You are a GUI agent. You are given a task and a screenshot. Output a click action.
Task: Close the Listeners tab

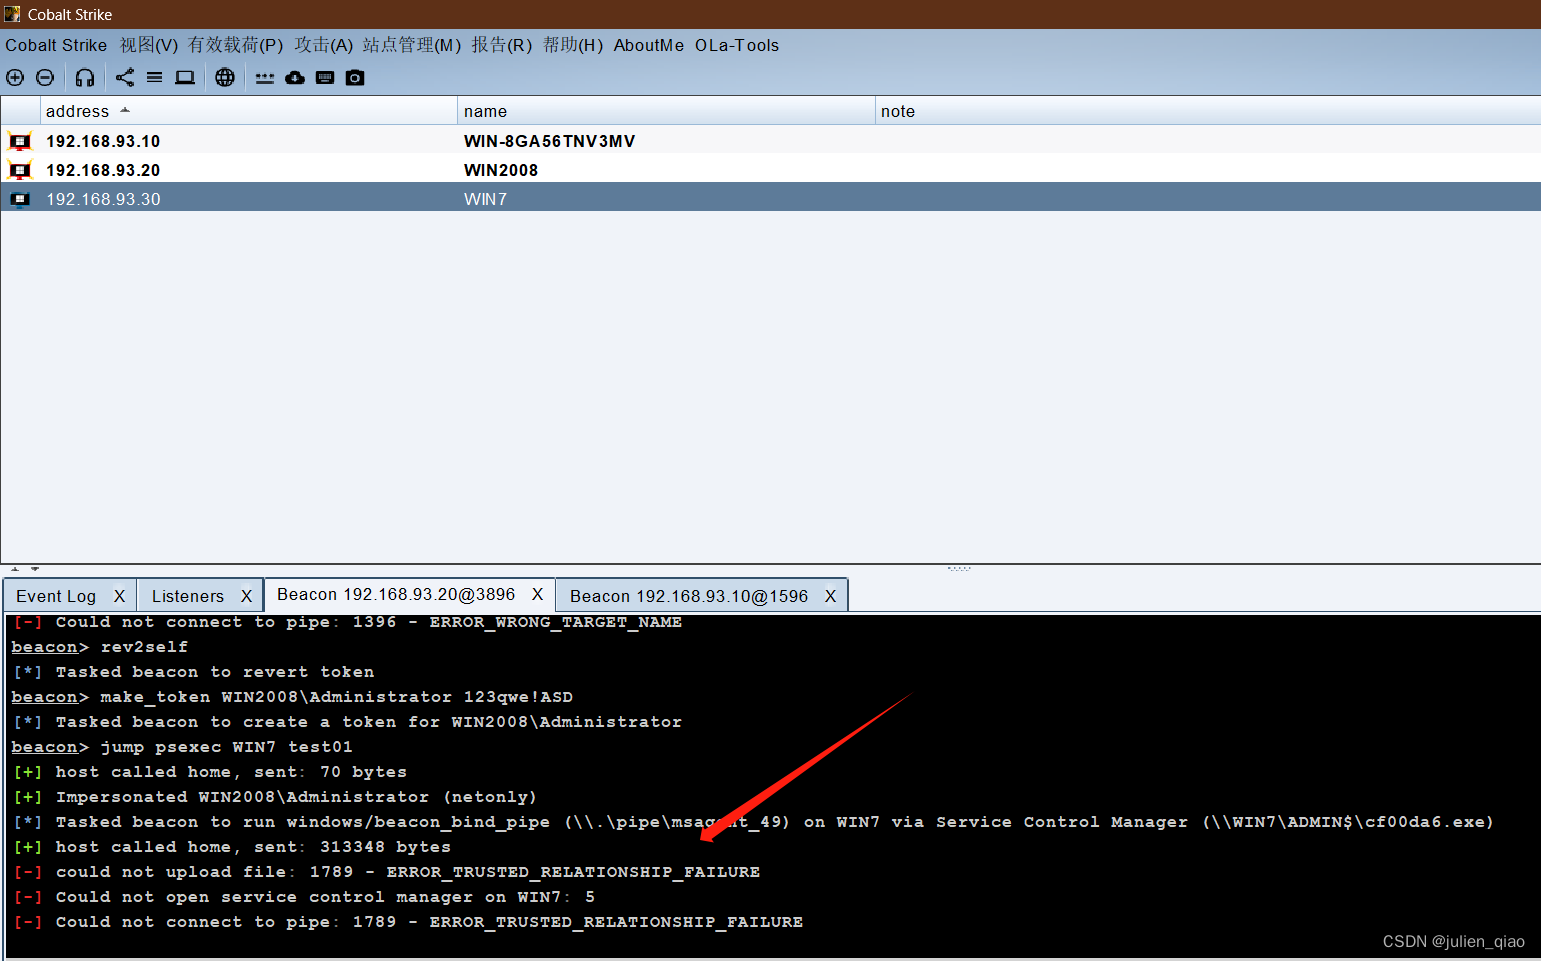[x=246, y=596]
